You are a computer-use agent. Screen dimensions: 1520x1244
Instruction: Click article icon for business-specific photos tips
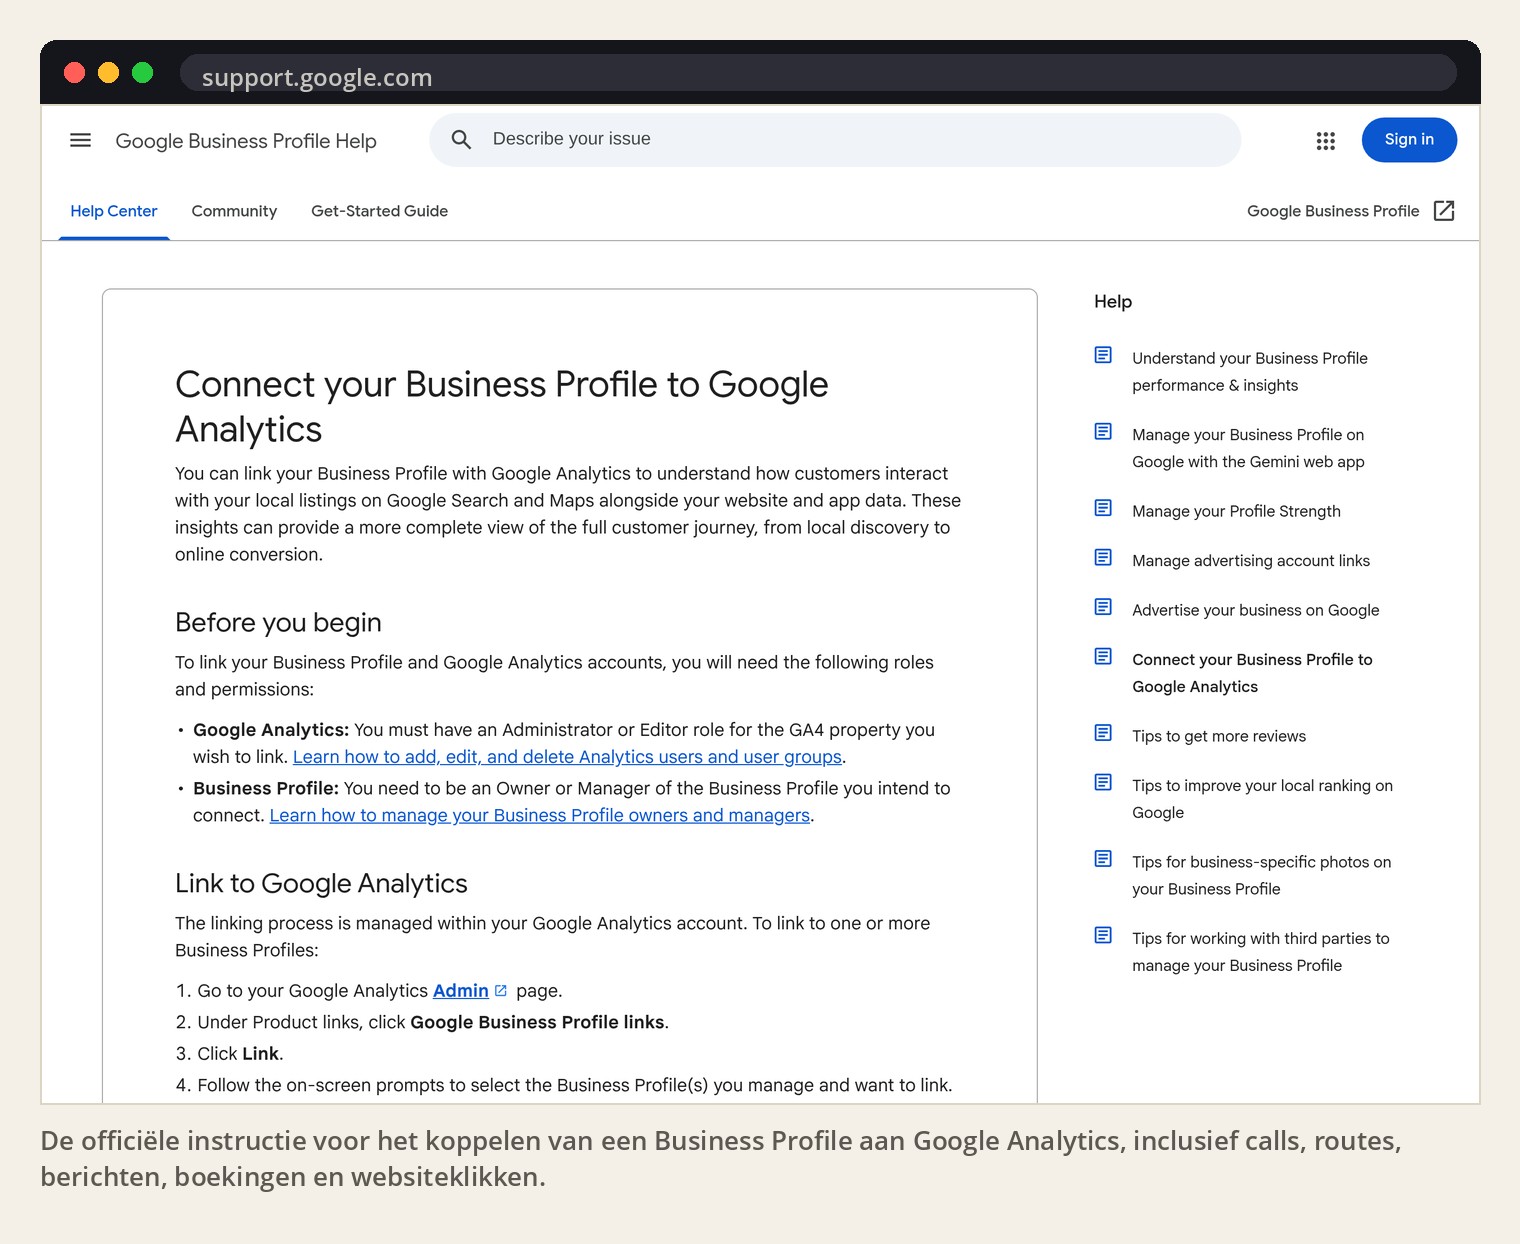(1103, 859)
